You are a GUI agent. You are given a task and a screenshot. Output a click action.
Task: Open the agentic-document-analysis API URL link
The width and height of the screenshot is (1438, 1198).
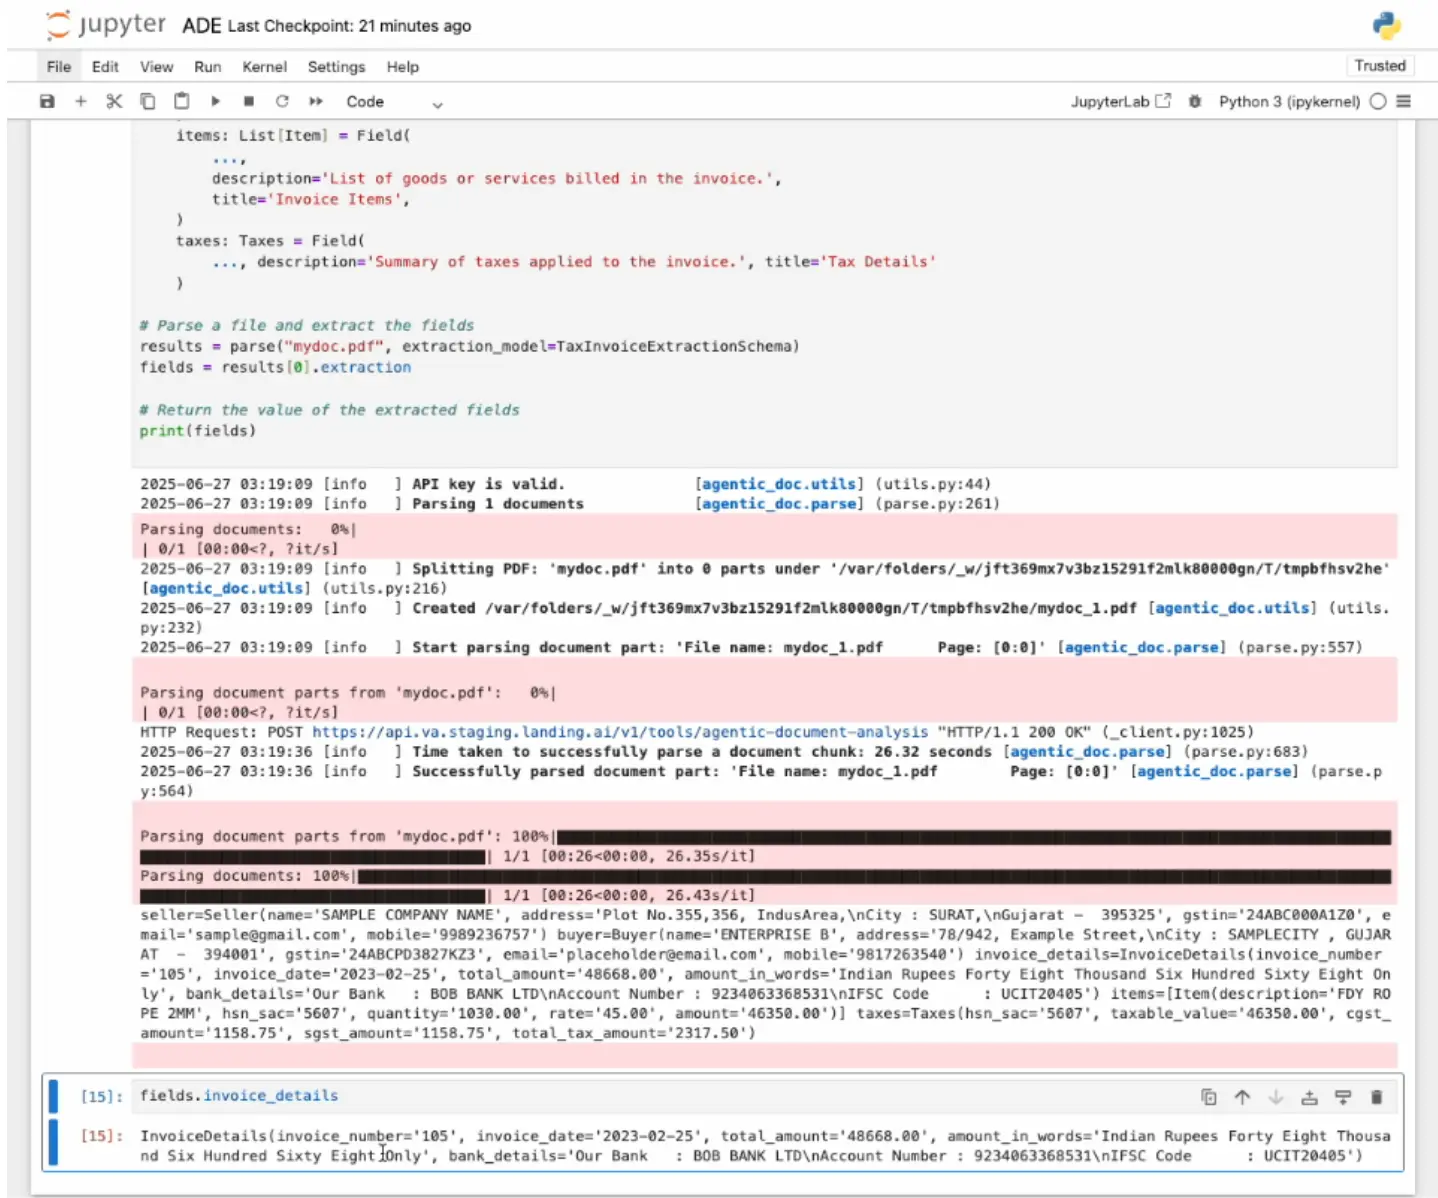pyautogui.click(x=620, y=732)
